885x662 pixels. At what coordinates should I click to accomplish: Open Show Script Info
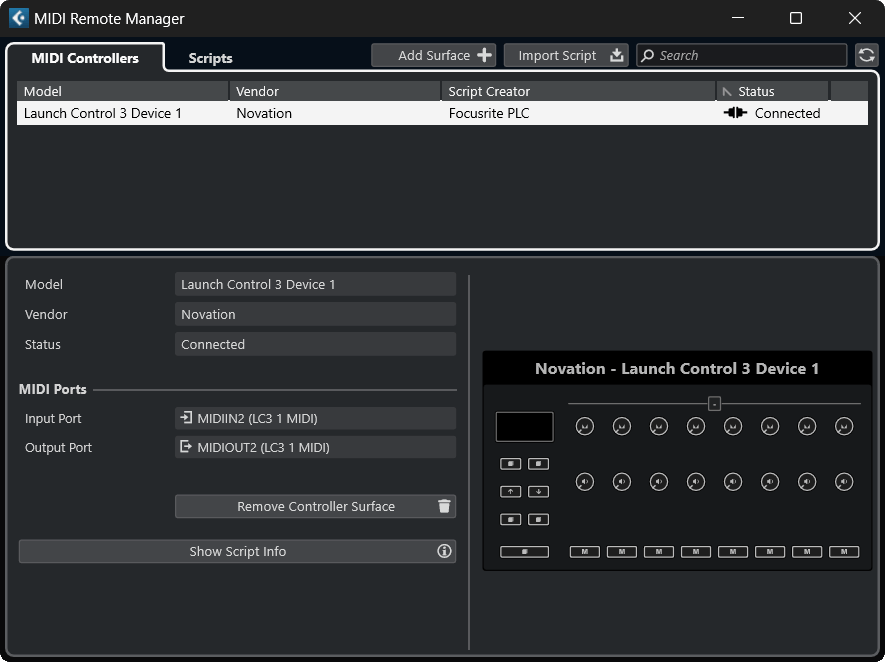(237, 551)
